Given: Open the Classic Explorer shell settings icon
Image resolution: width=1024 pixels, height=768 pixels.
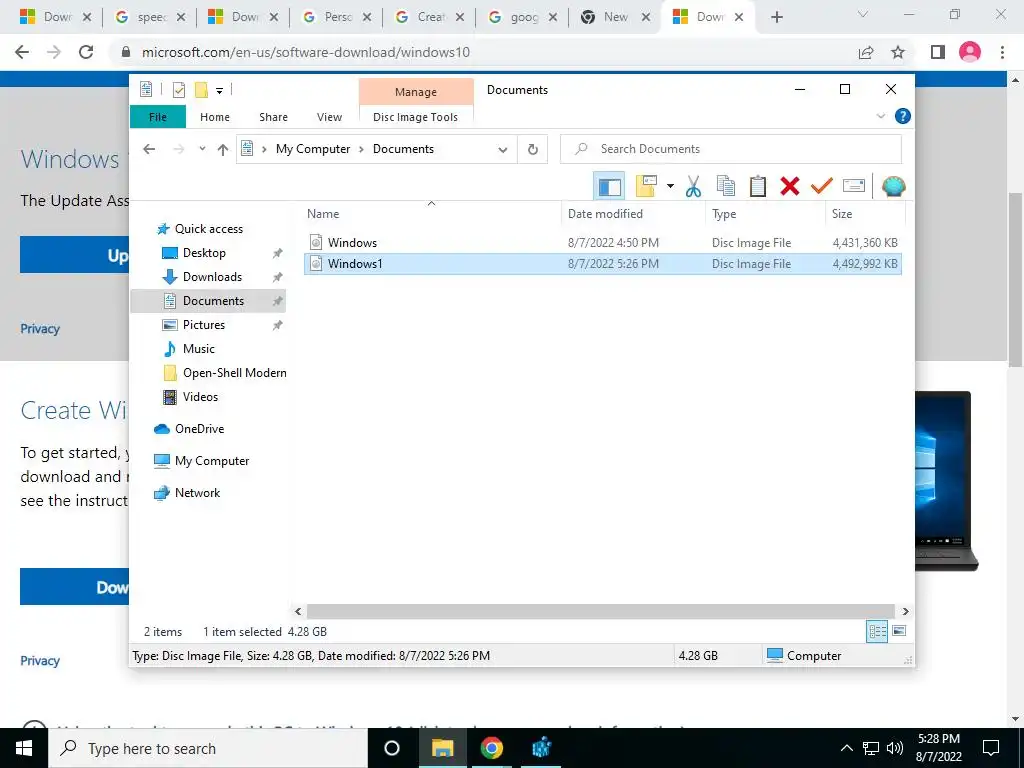Looking at the screenshot, I should pos(893,187).
